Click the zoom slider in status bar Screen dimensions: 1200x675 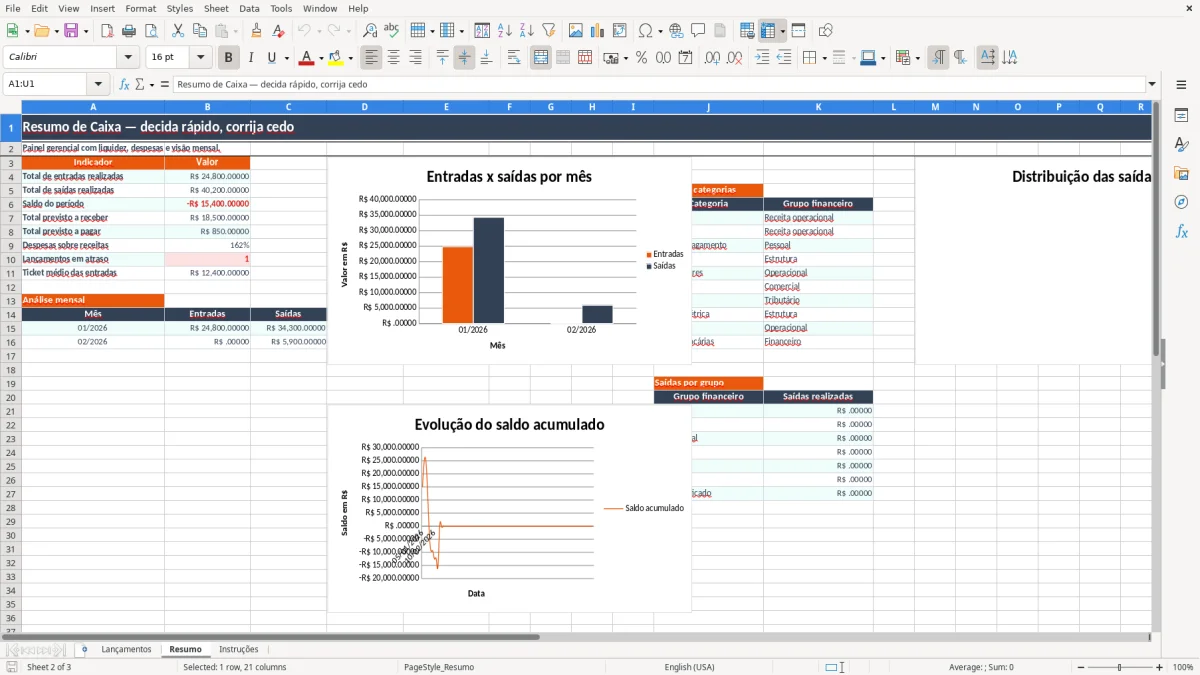coord(1120,667)
